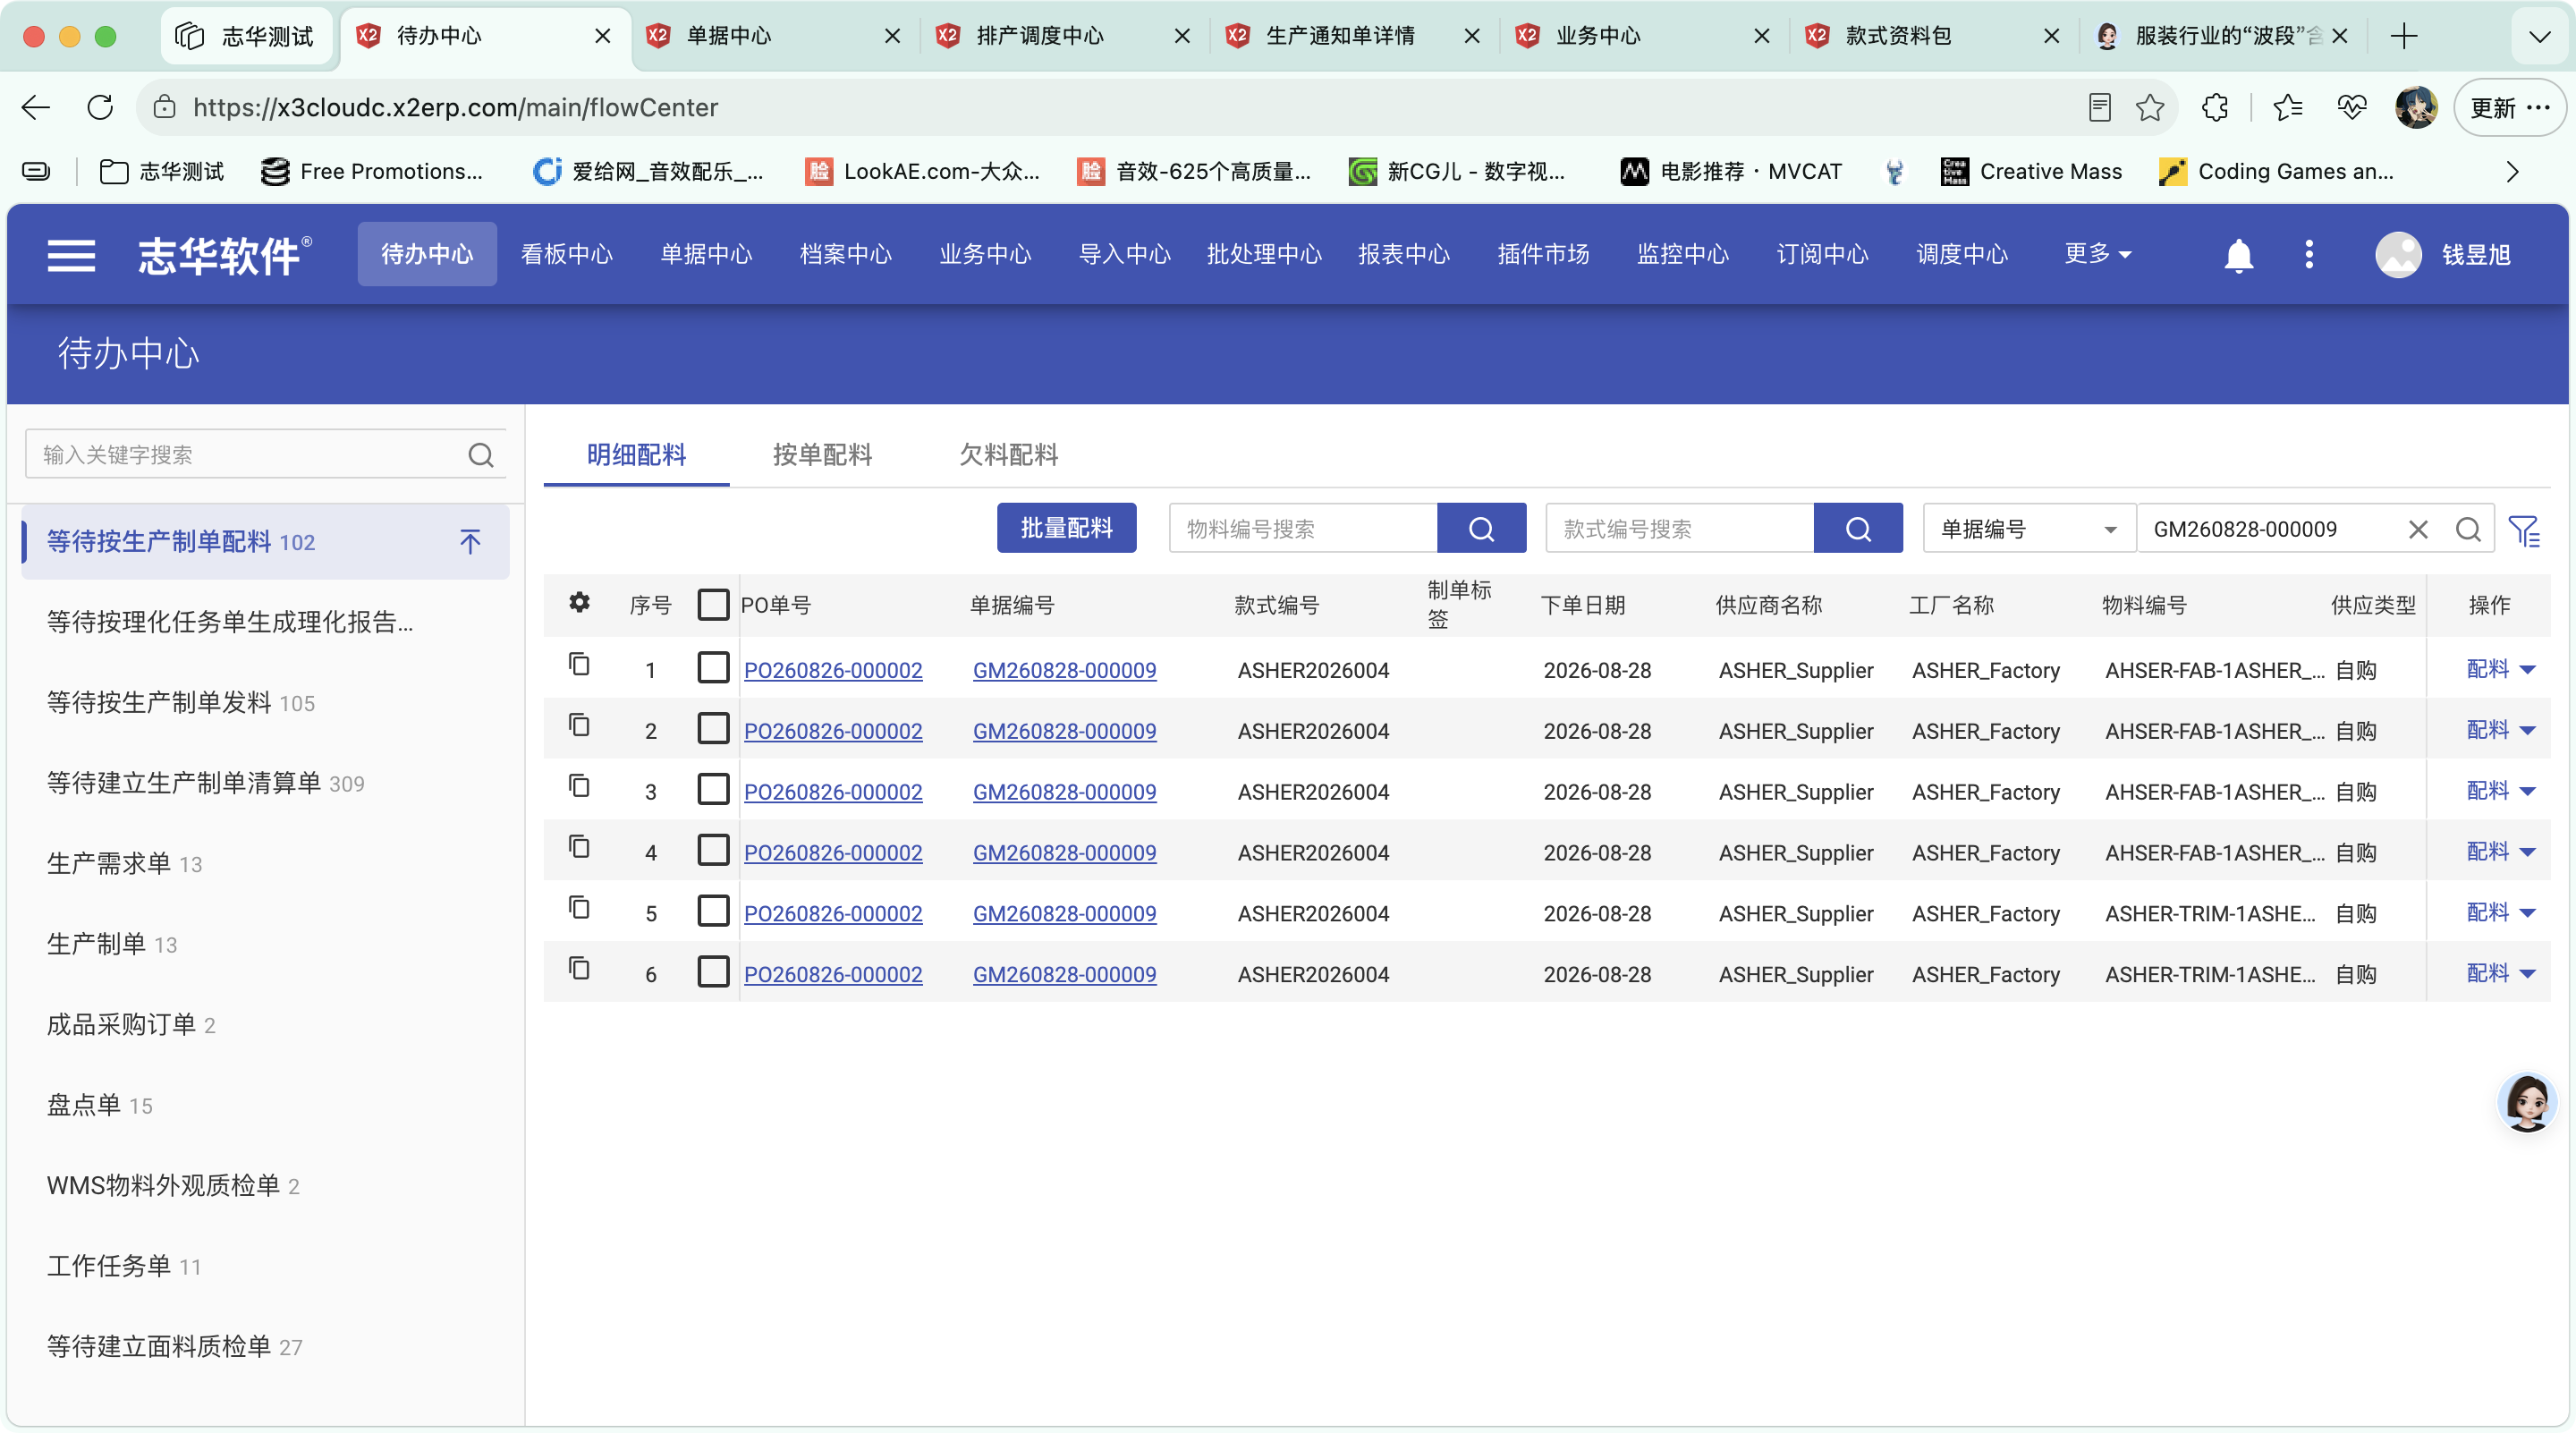Viewport: 2576px width, 1433px height.
Task: Switch to 按单配料 tab
Action: 822,455
